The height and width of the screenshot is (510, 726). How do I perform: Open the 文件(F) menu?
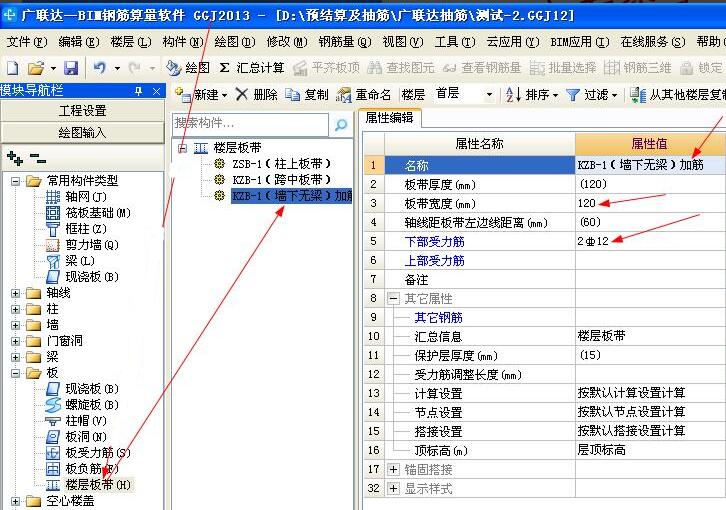[x=26, y=42]
